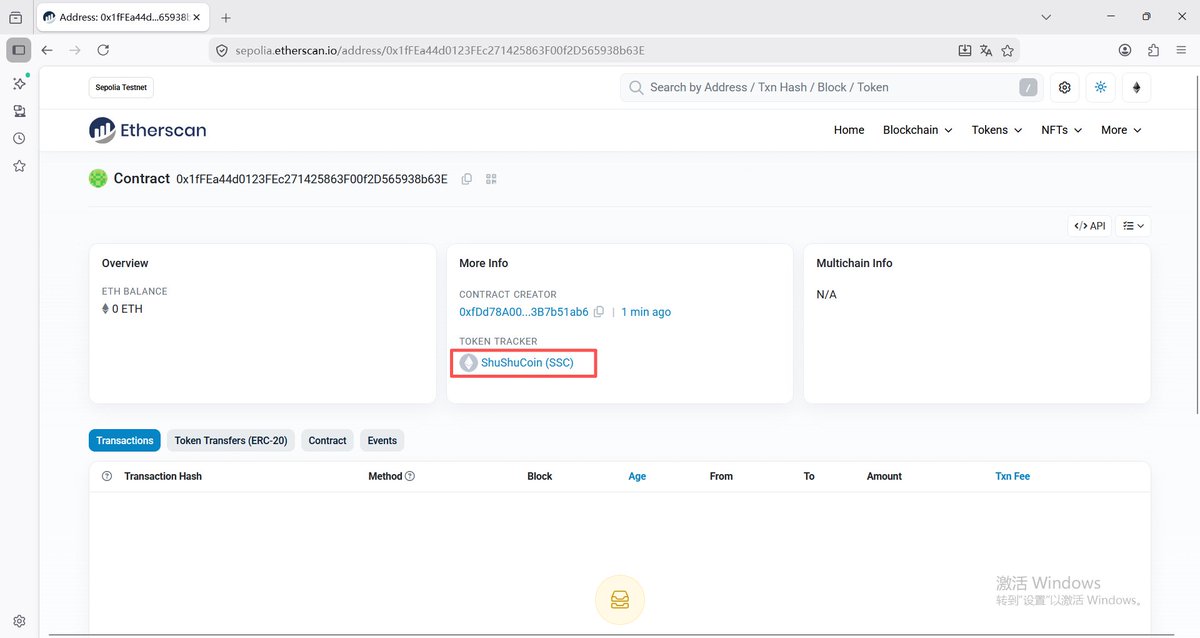Copy the contract address next to the title
Viewport: 1200px width, 638px height.
(467, 179)
